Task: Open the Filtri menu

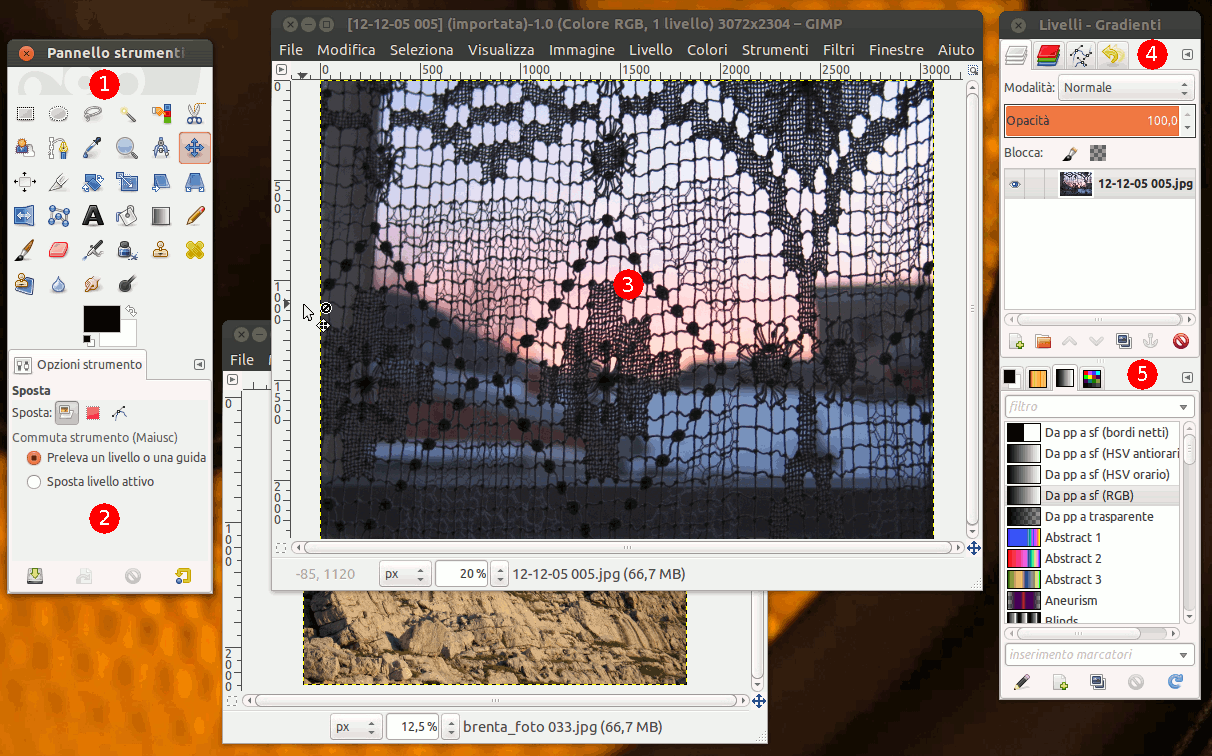Action: point(838,50)
